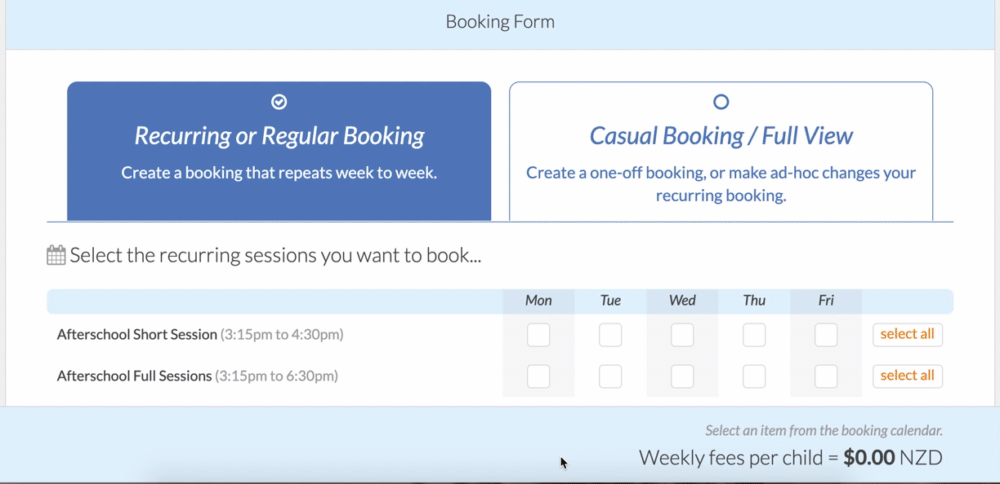The image size is (1000, 484).
Task: Select all days for Afterschool Full Sessions
Action: point(908,376)
